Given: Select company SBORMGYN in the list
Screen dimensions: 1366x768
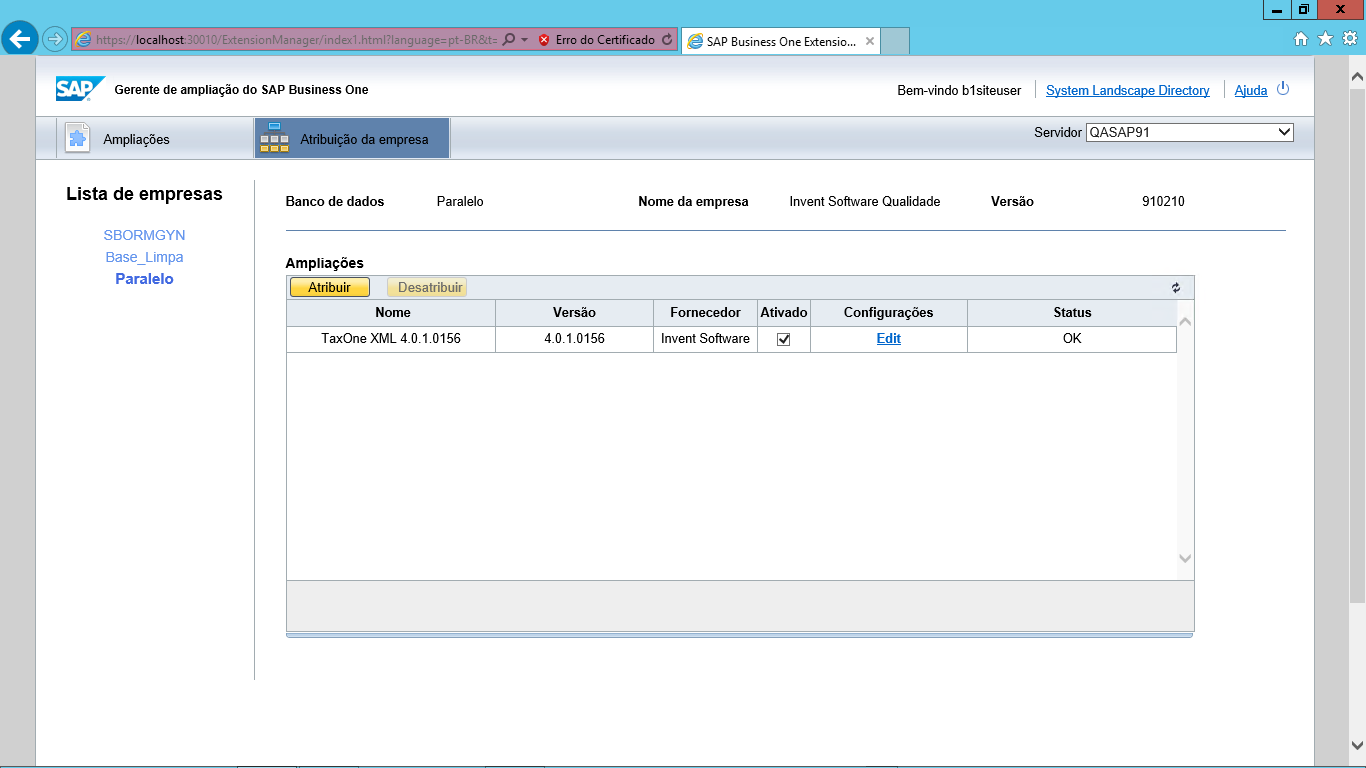Looking at the screenshot, I should coord(144,235).
